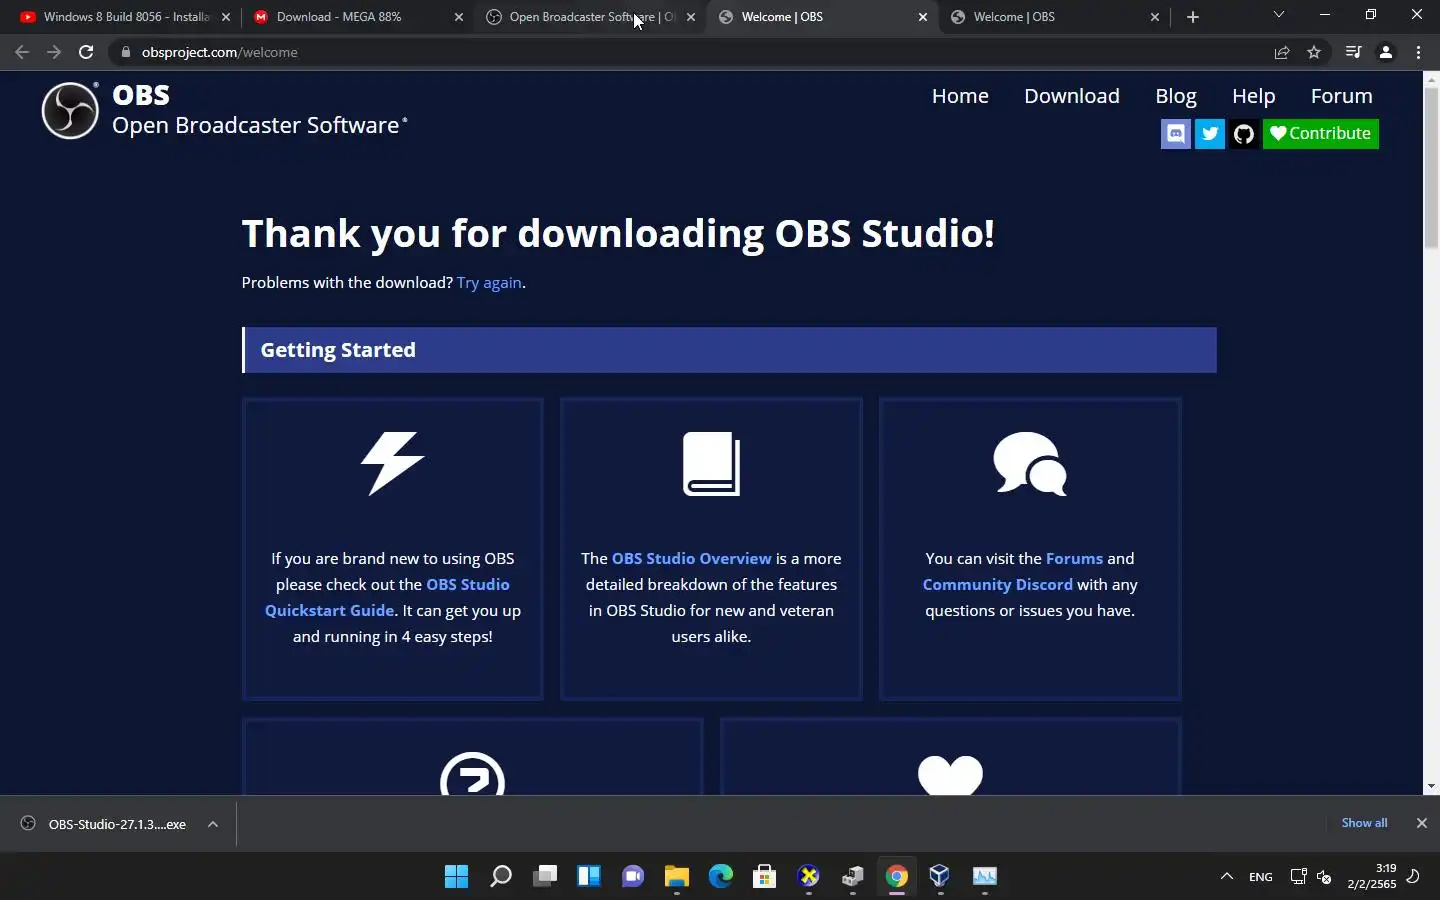This screenshot has width=1440, height=900.
Task: Reload the current page
Action: pos(86,52)
